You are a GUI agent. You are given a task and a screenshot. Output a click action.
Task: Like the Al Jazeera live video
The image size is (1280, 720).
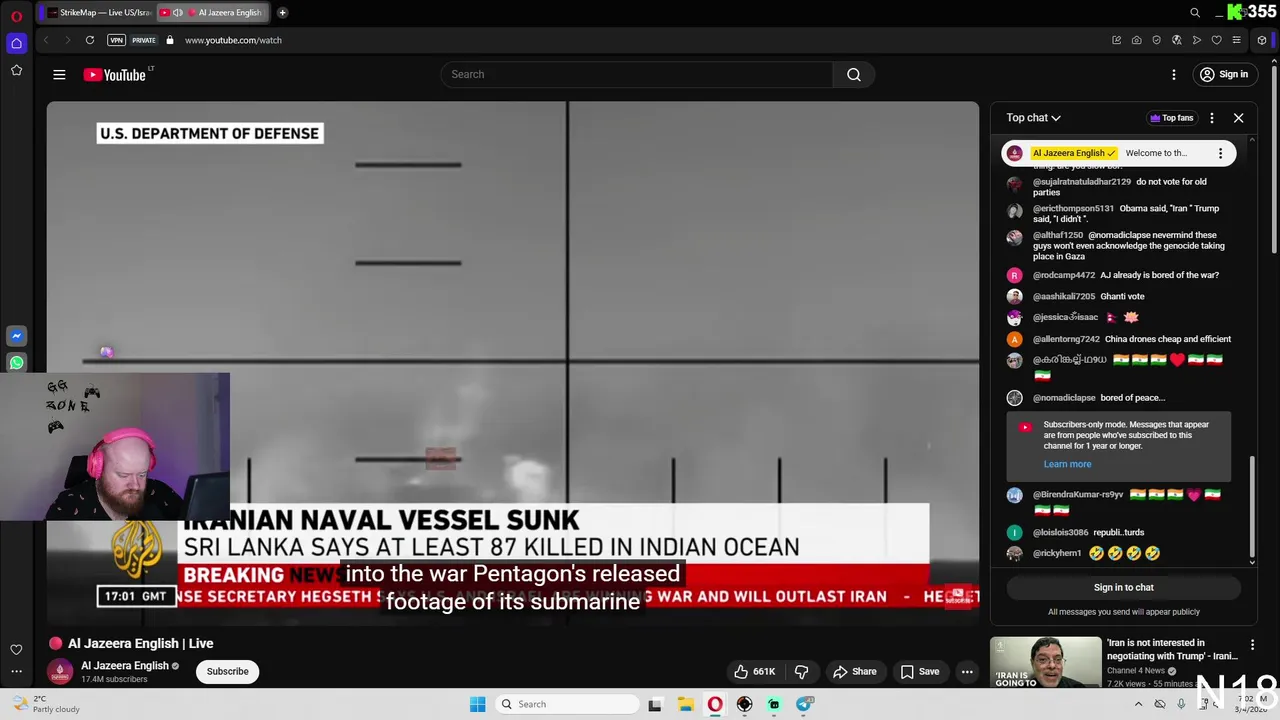click(754, 671)
